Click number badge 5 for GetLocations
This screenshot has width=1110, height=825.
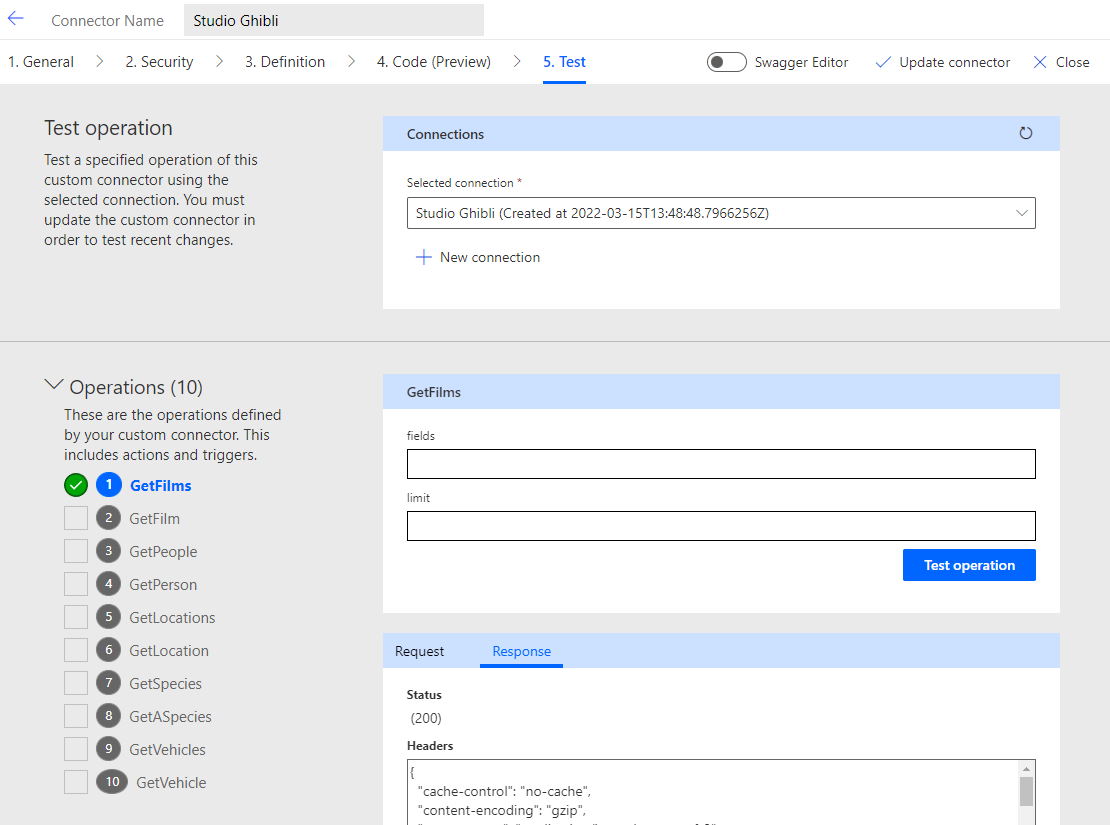click(108, 617)
